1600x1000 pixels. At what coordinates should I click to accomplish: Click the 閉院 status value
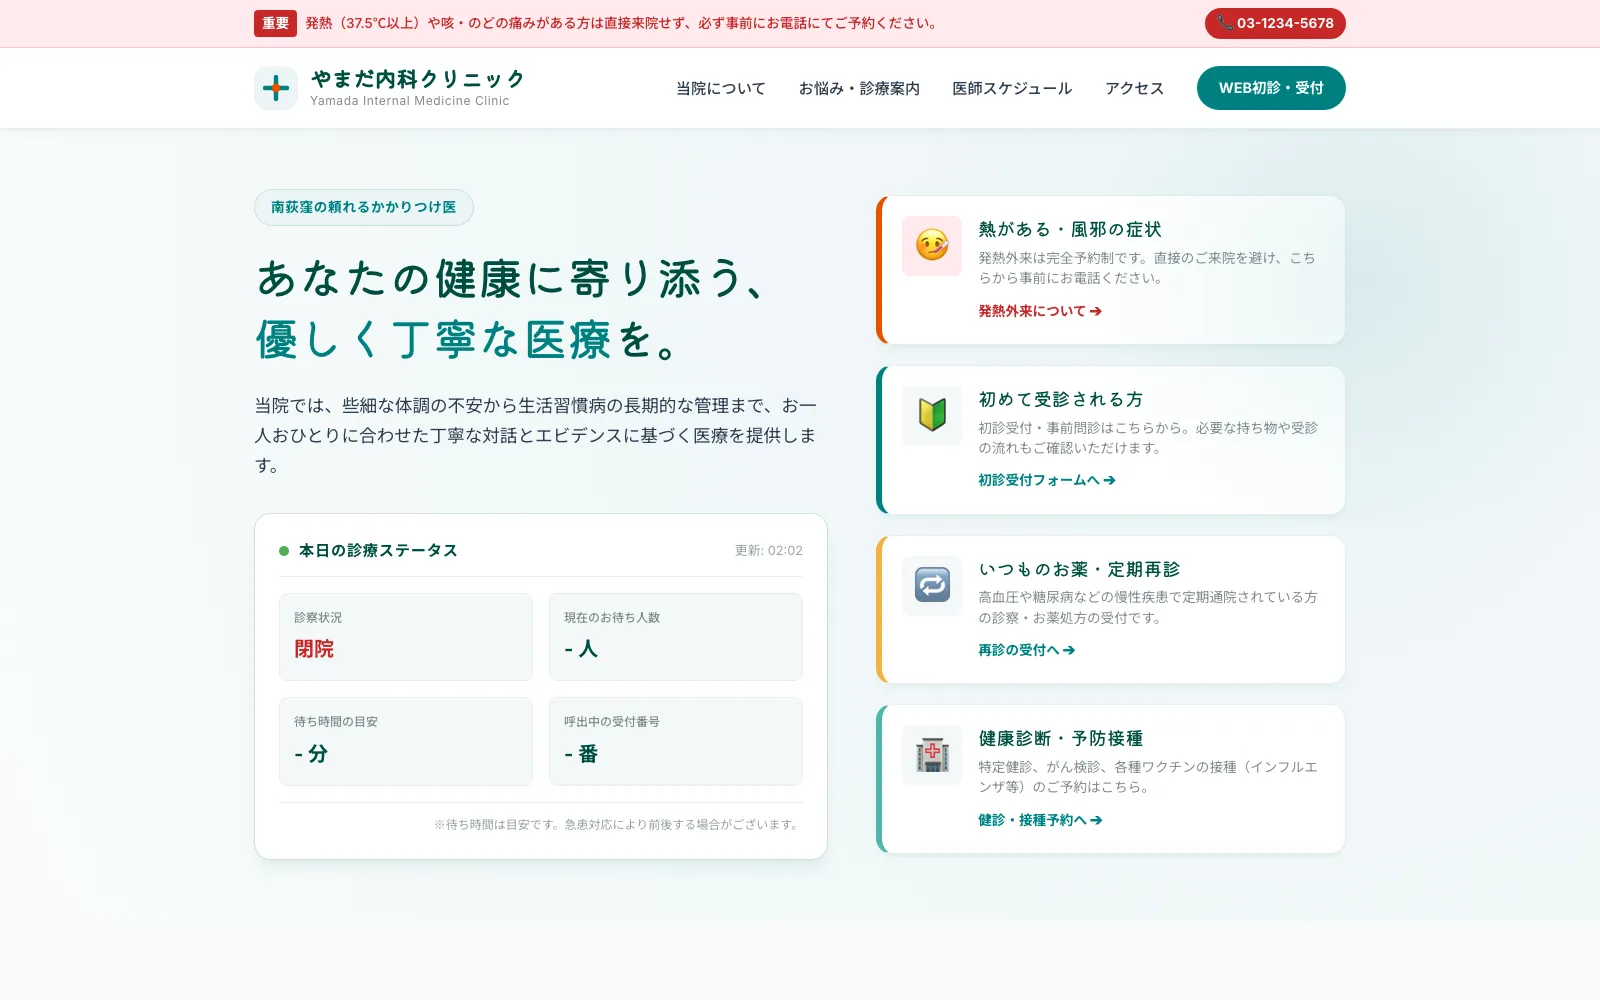coord(314,649)
